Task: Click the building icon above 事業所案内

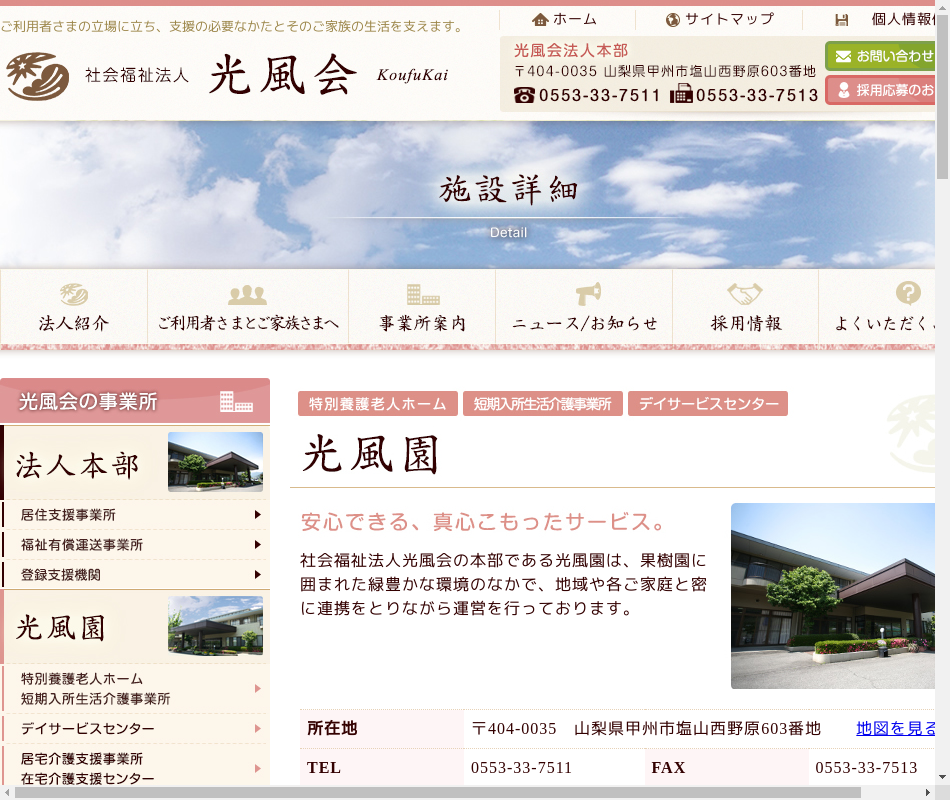Action: click(x=422, y=295)
